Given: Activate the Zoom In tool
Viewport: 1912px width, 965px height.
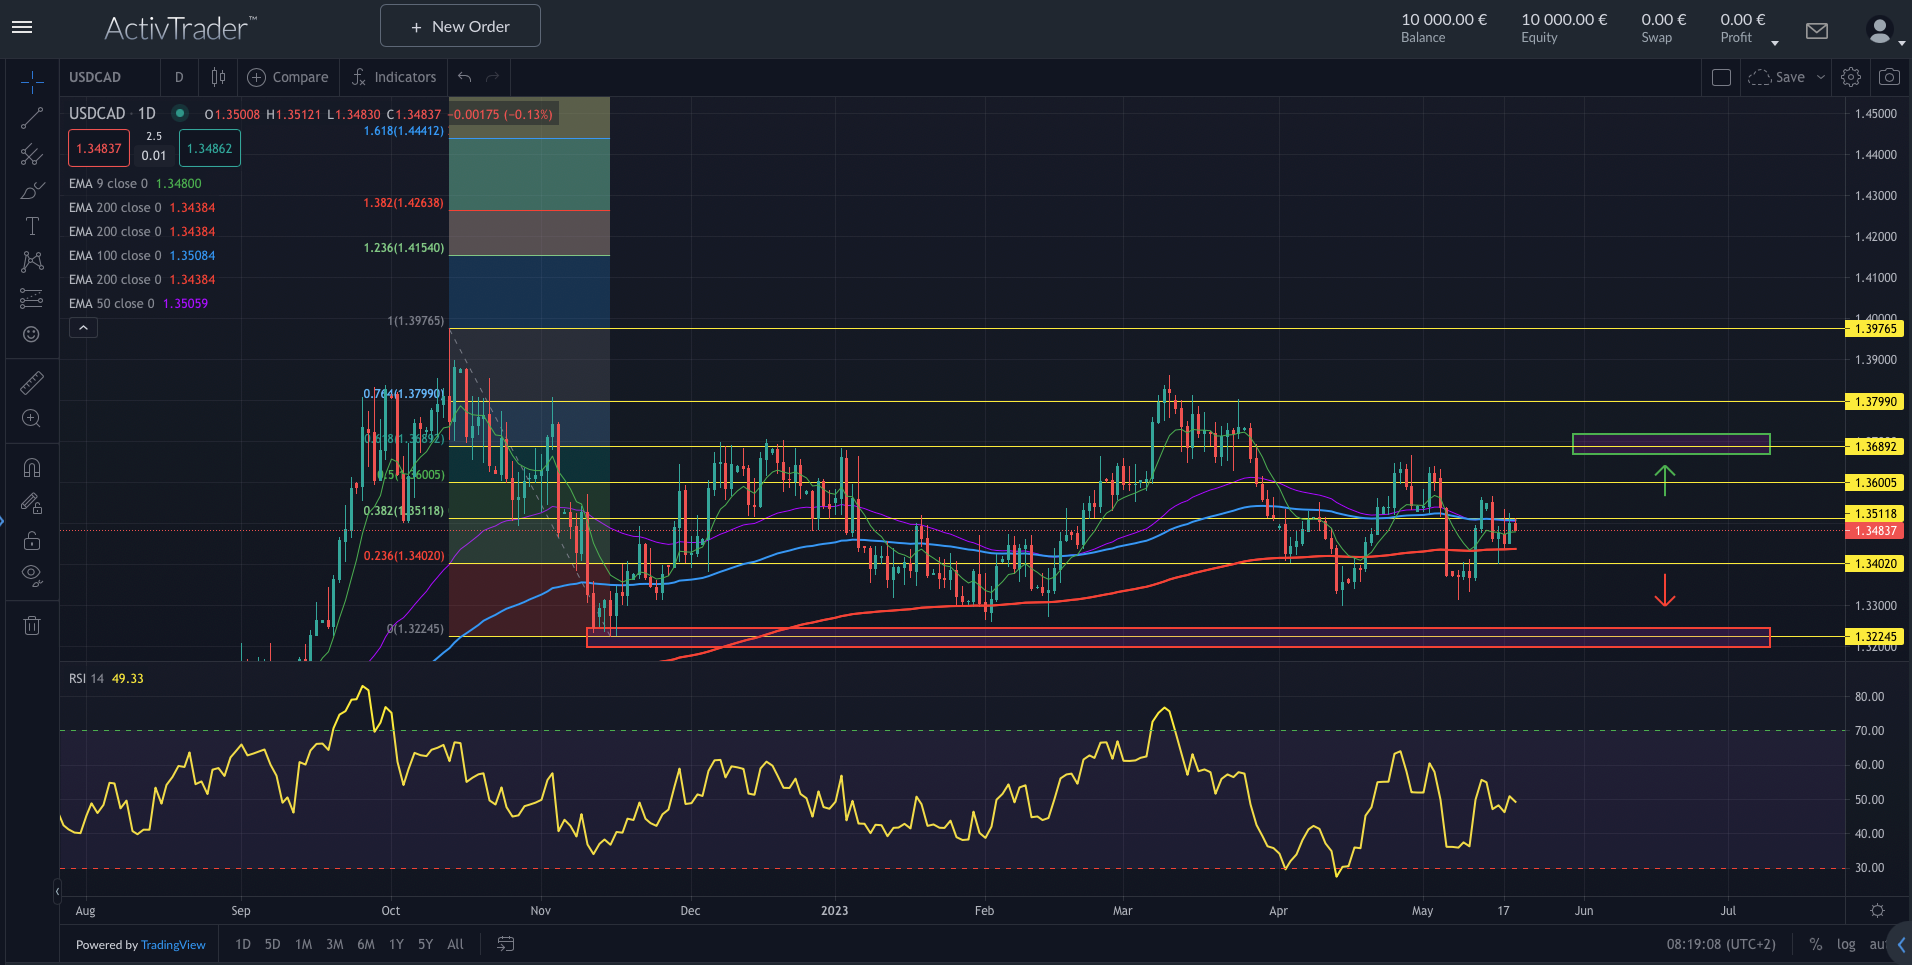Looking at the screenshot, I should click(32, 419).
